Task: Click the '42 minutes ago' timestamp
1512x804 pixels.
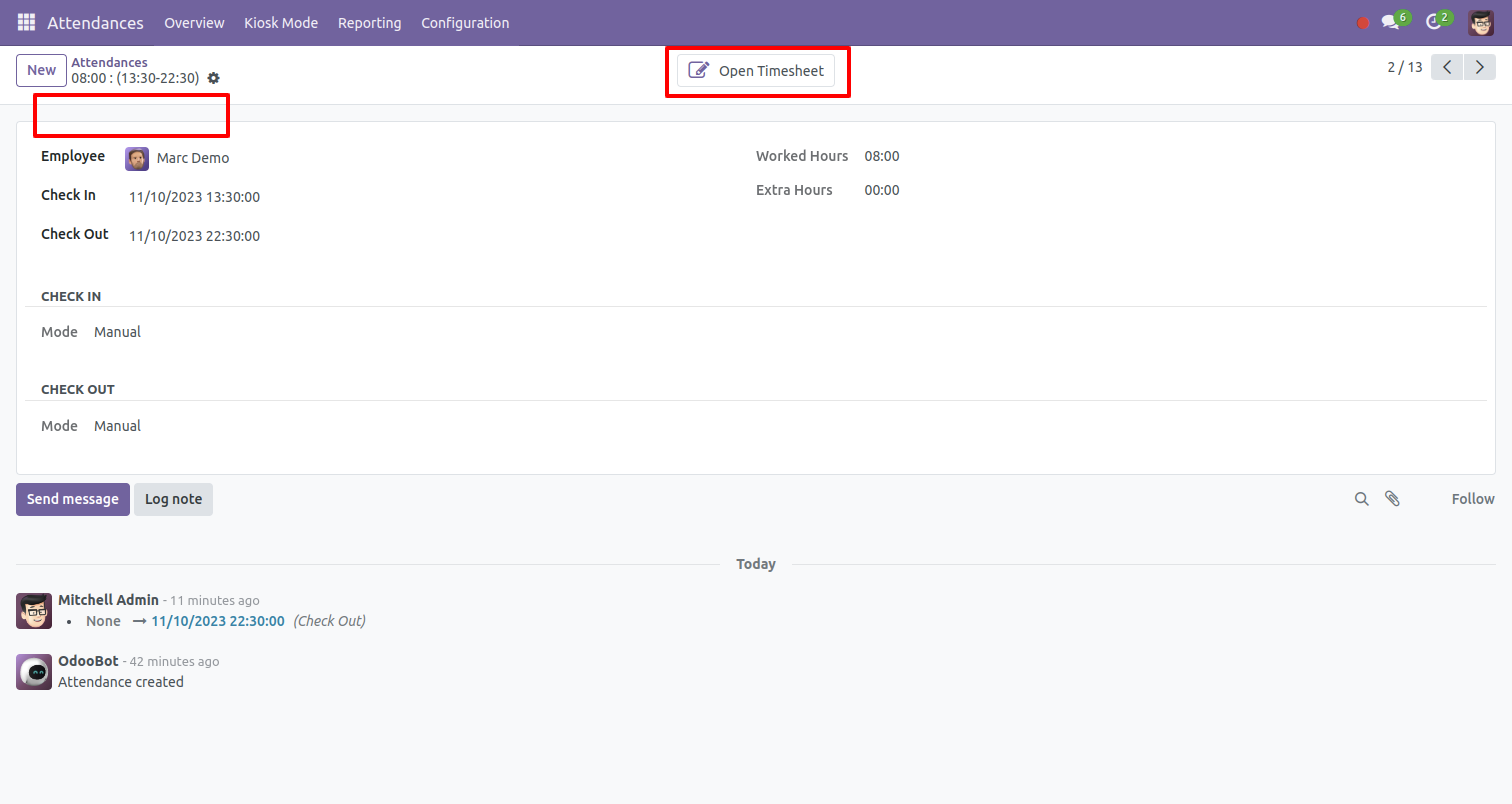Action: click(175, 662)
